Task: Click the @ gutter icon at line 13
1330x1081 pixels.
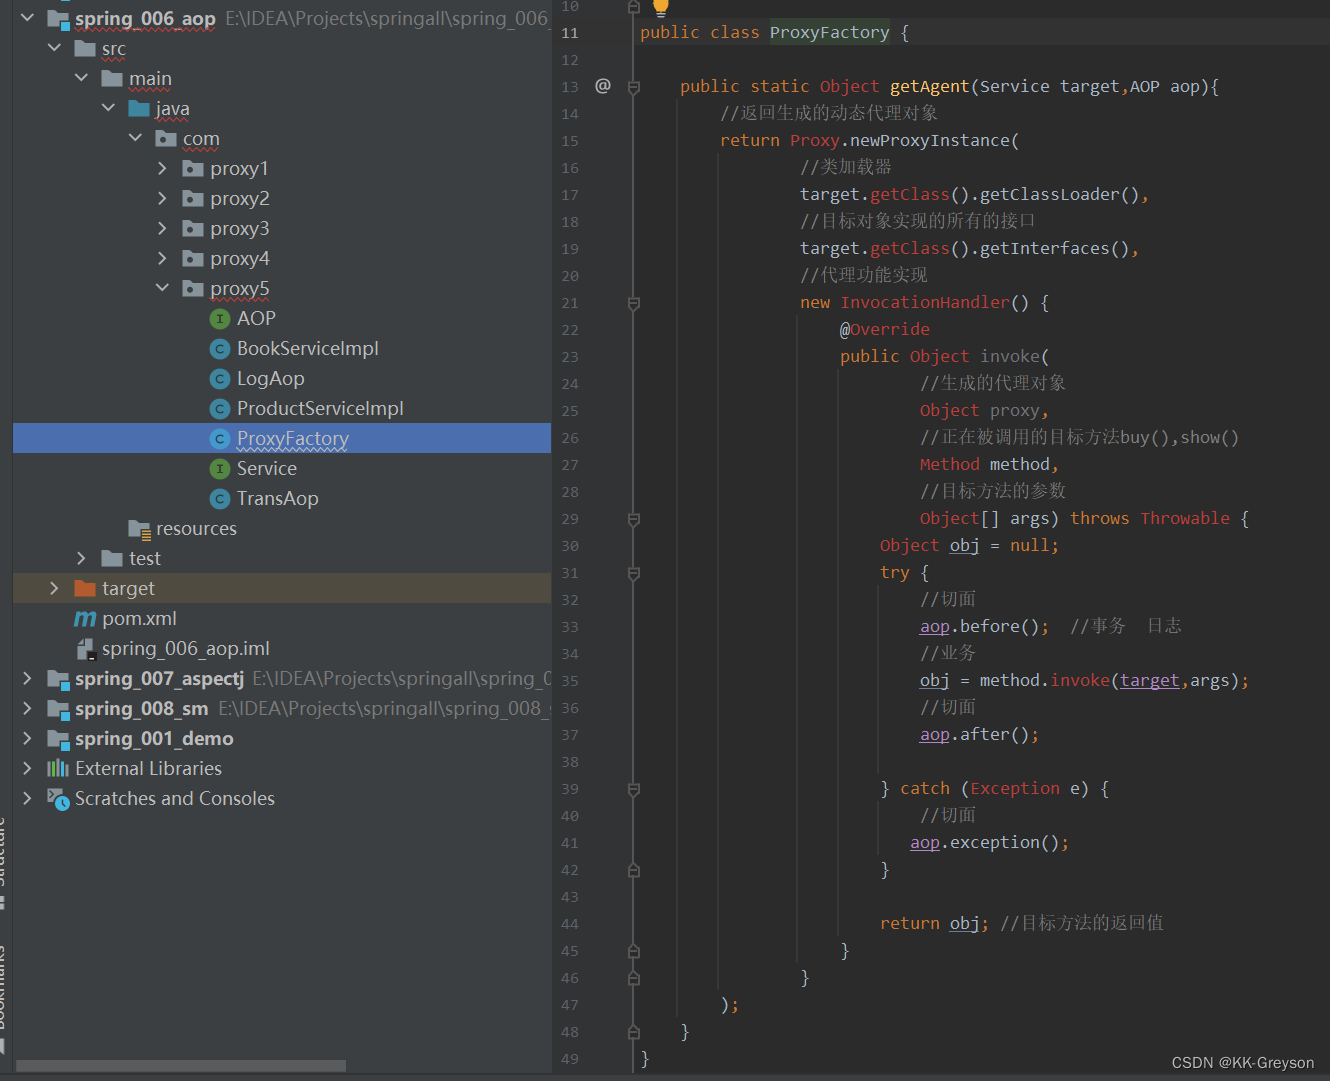Action: click(x=602, y=86)
